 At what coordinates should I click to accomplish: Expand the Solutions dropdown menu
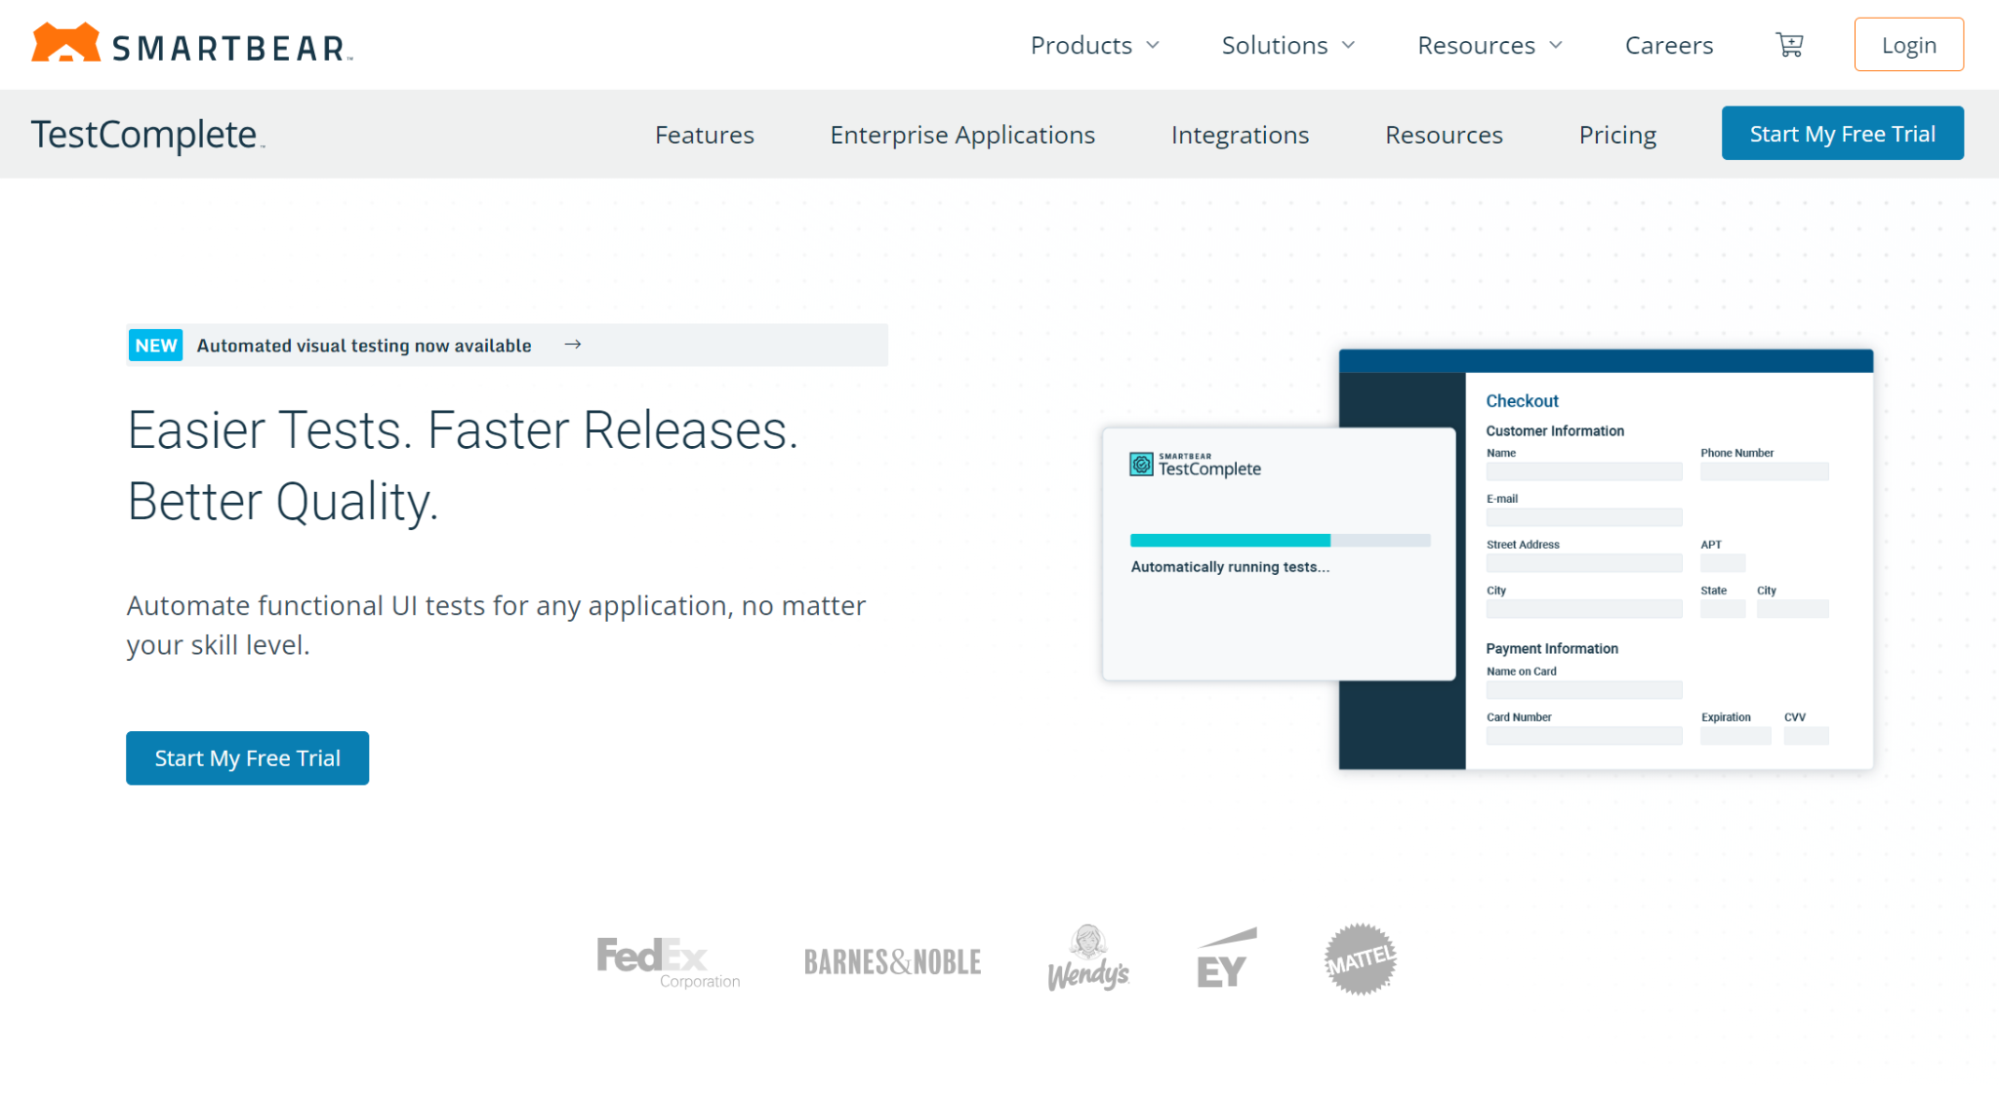[x=1287, y=45]
